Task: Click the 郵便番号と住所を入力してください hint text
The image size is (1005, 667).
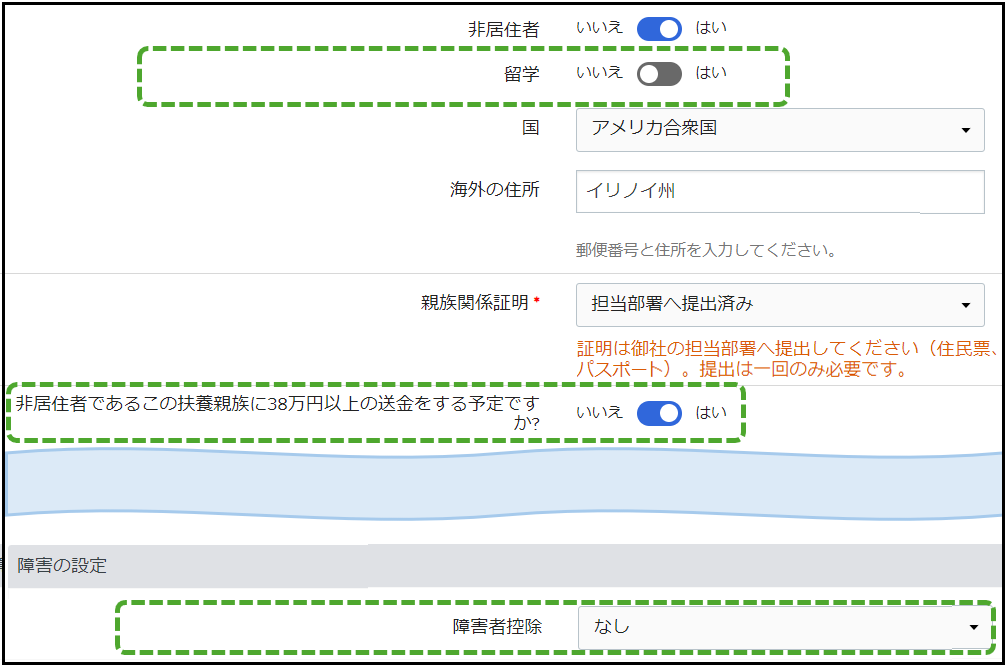Action: click(x=706, y=250)
